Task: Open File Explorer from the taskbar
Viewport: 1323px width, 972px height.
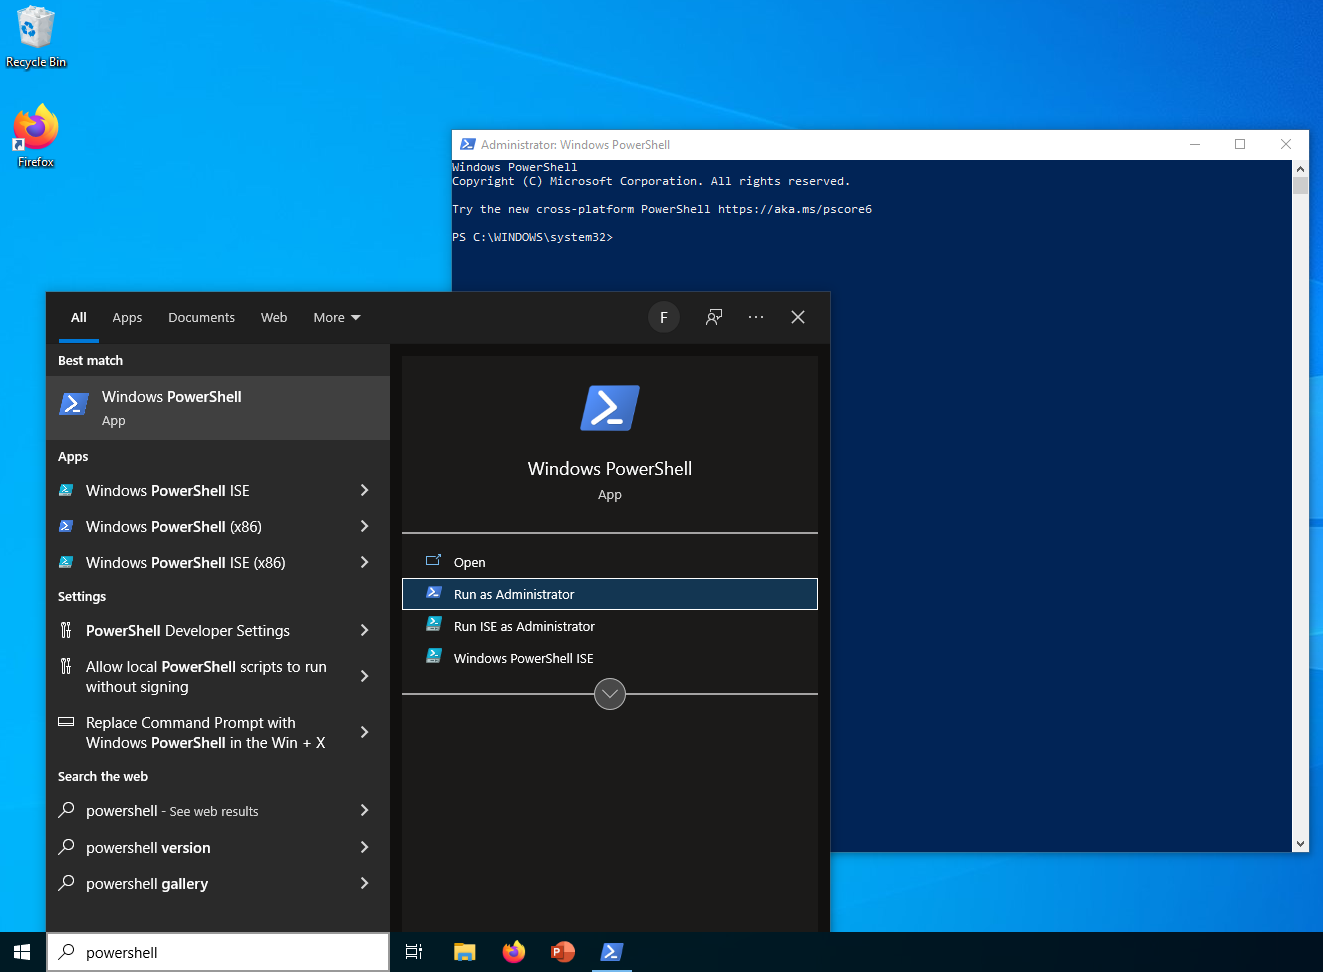Action: click(x=465, y=952)
